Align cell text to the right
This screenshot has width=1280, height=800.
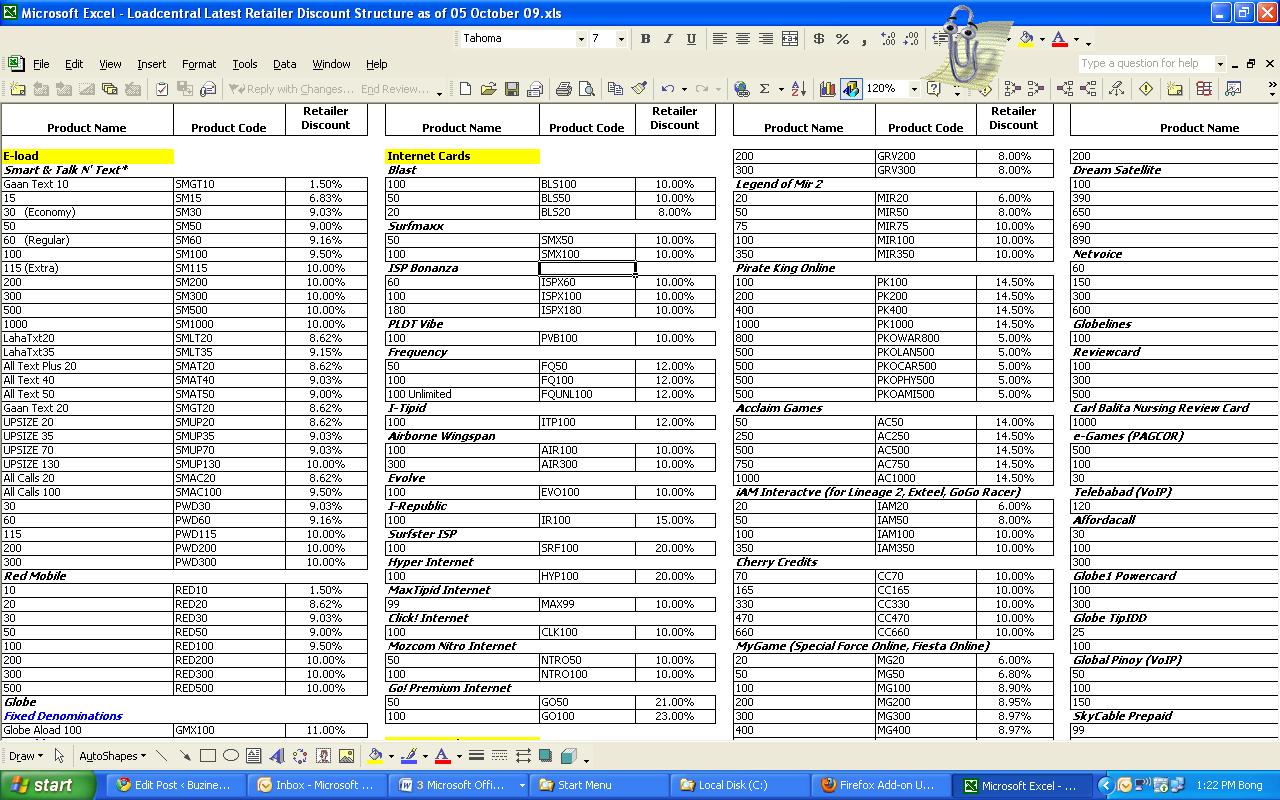[765, 39]
